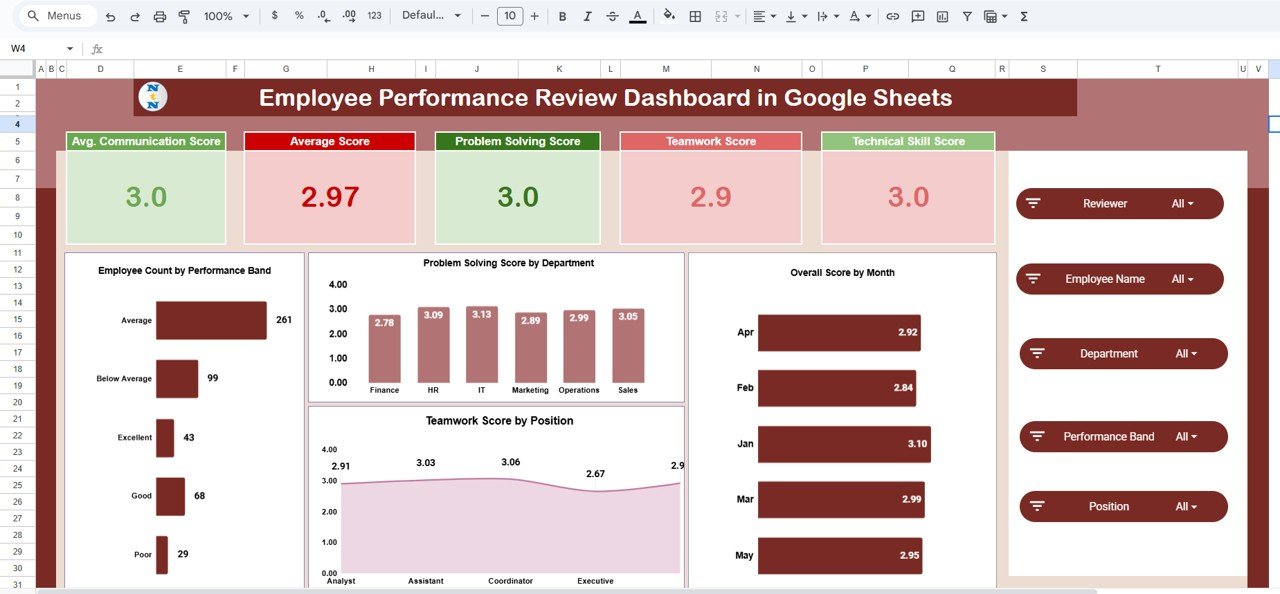
Task: Open the Menus search box
Action: click(x=55, y=15)
